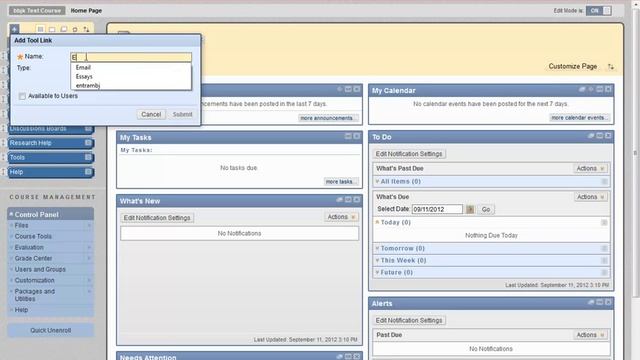Image resolution: width=640 pixels, height=360 pixels.
Task: Open Evaluation in Control Panel
Action: (x=29, y=247)
